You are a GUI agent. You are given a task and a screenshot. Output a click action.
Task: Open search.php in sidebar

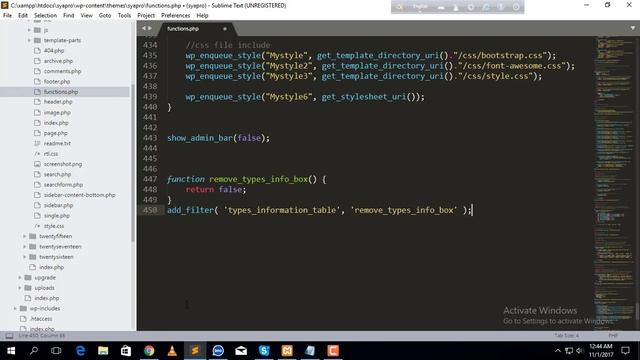point(58,174)
